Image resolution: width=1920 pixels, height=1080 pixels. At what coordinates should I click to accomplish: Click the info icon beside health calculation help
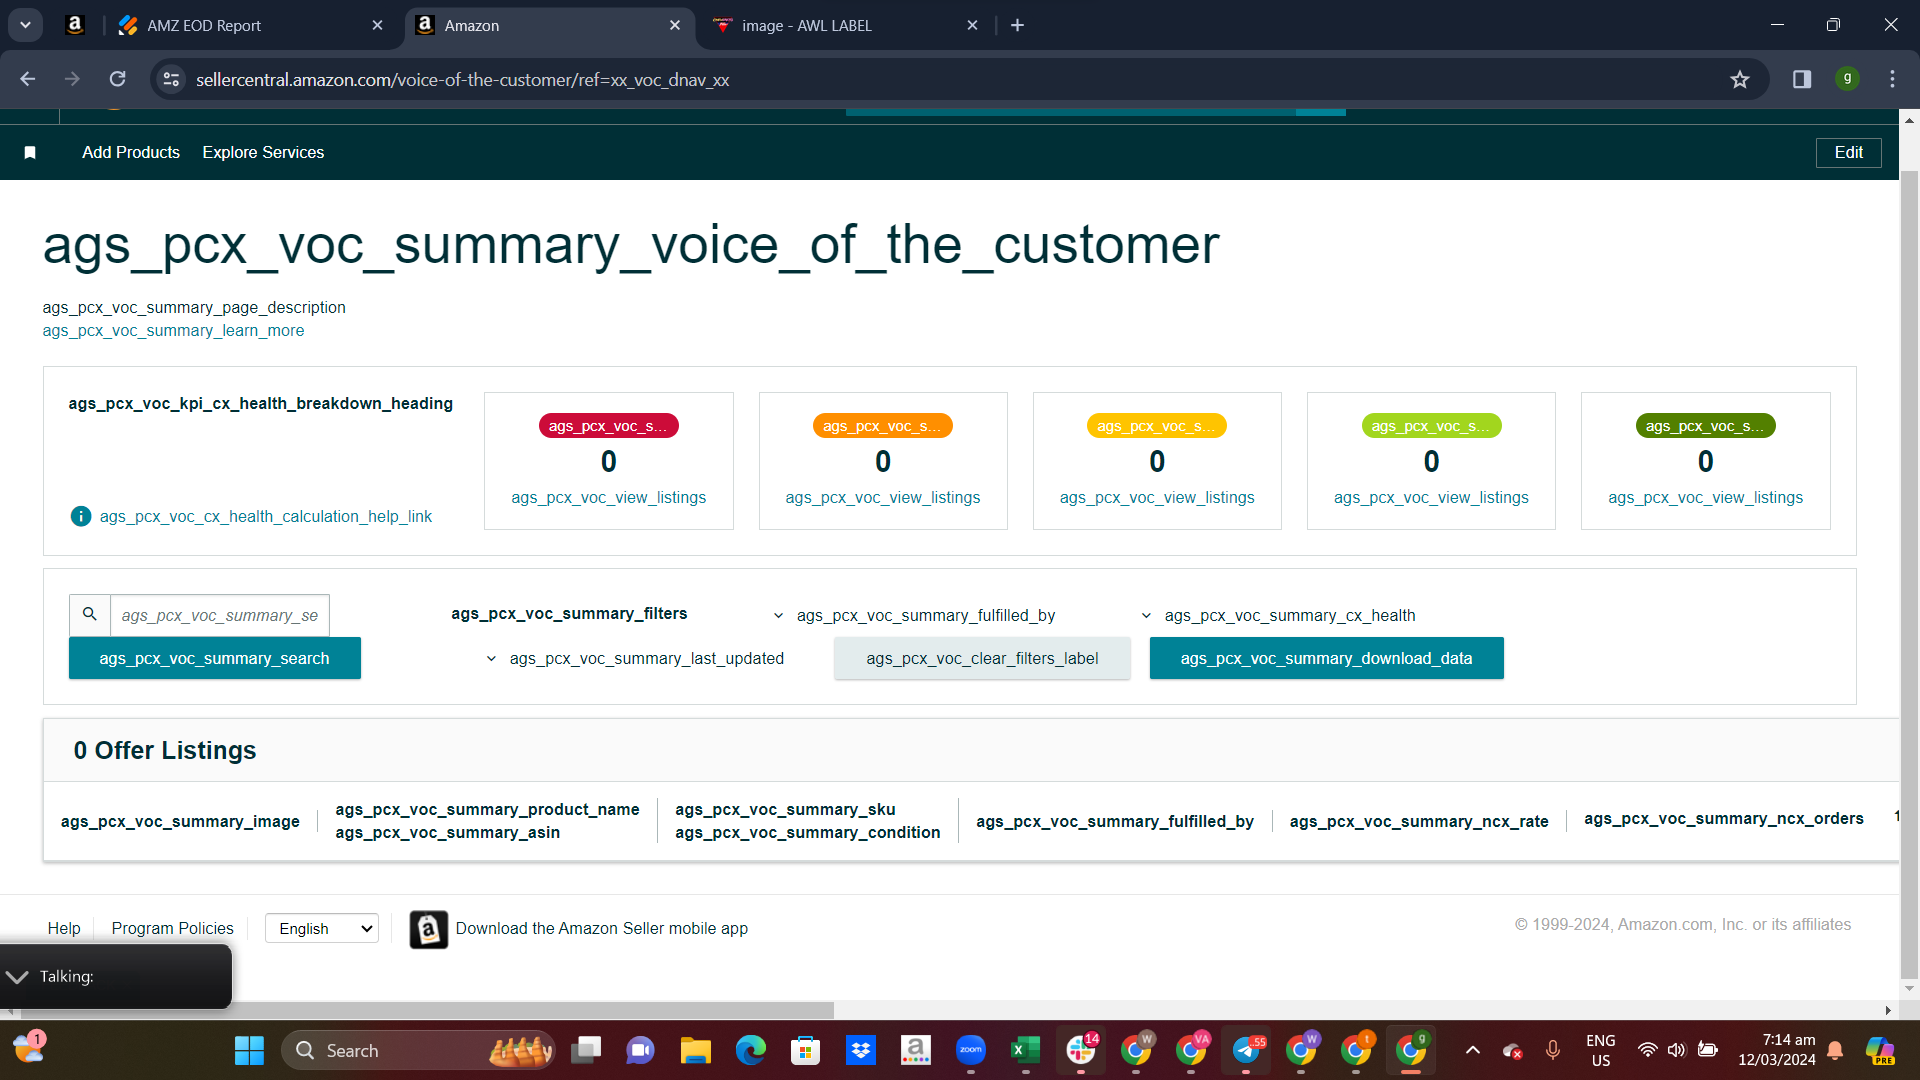tap(81, 516)
